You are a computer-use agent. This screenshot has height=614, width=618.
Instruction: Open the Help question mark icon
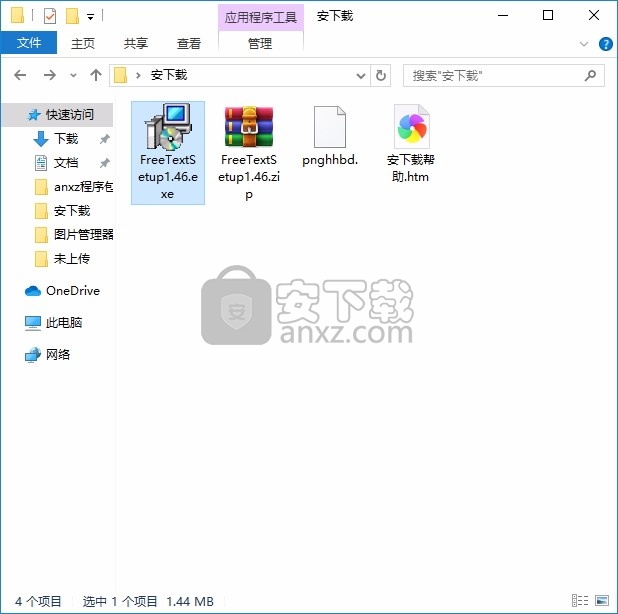tap(605, 44)
